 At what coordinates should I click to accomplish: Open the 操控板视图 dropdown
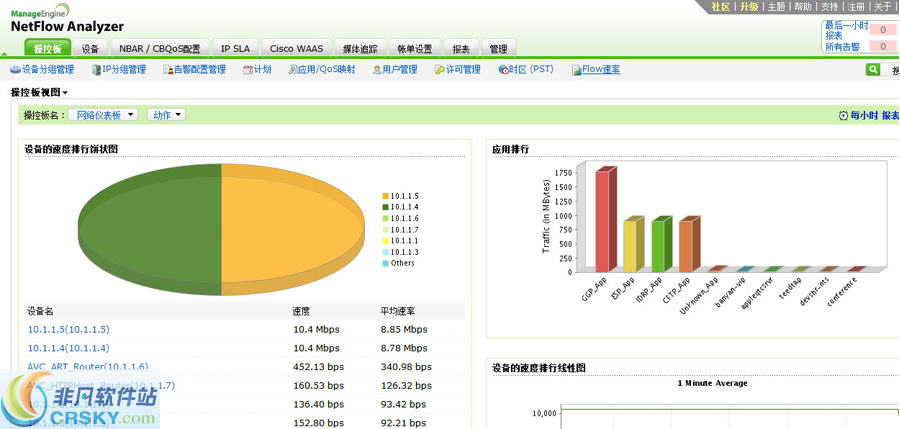[x=39, y=92]
